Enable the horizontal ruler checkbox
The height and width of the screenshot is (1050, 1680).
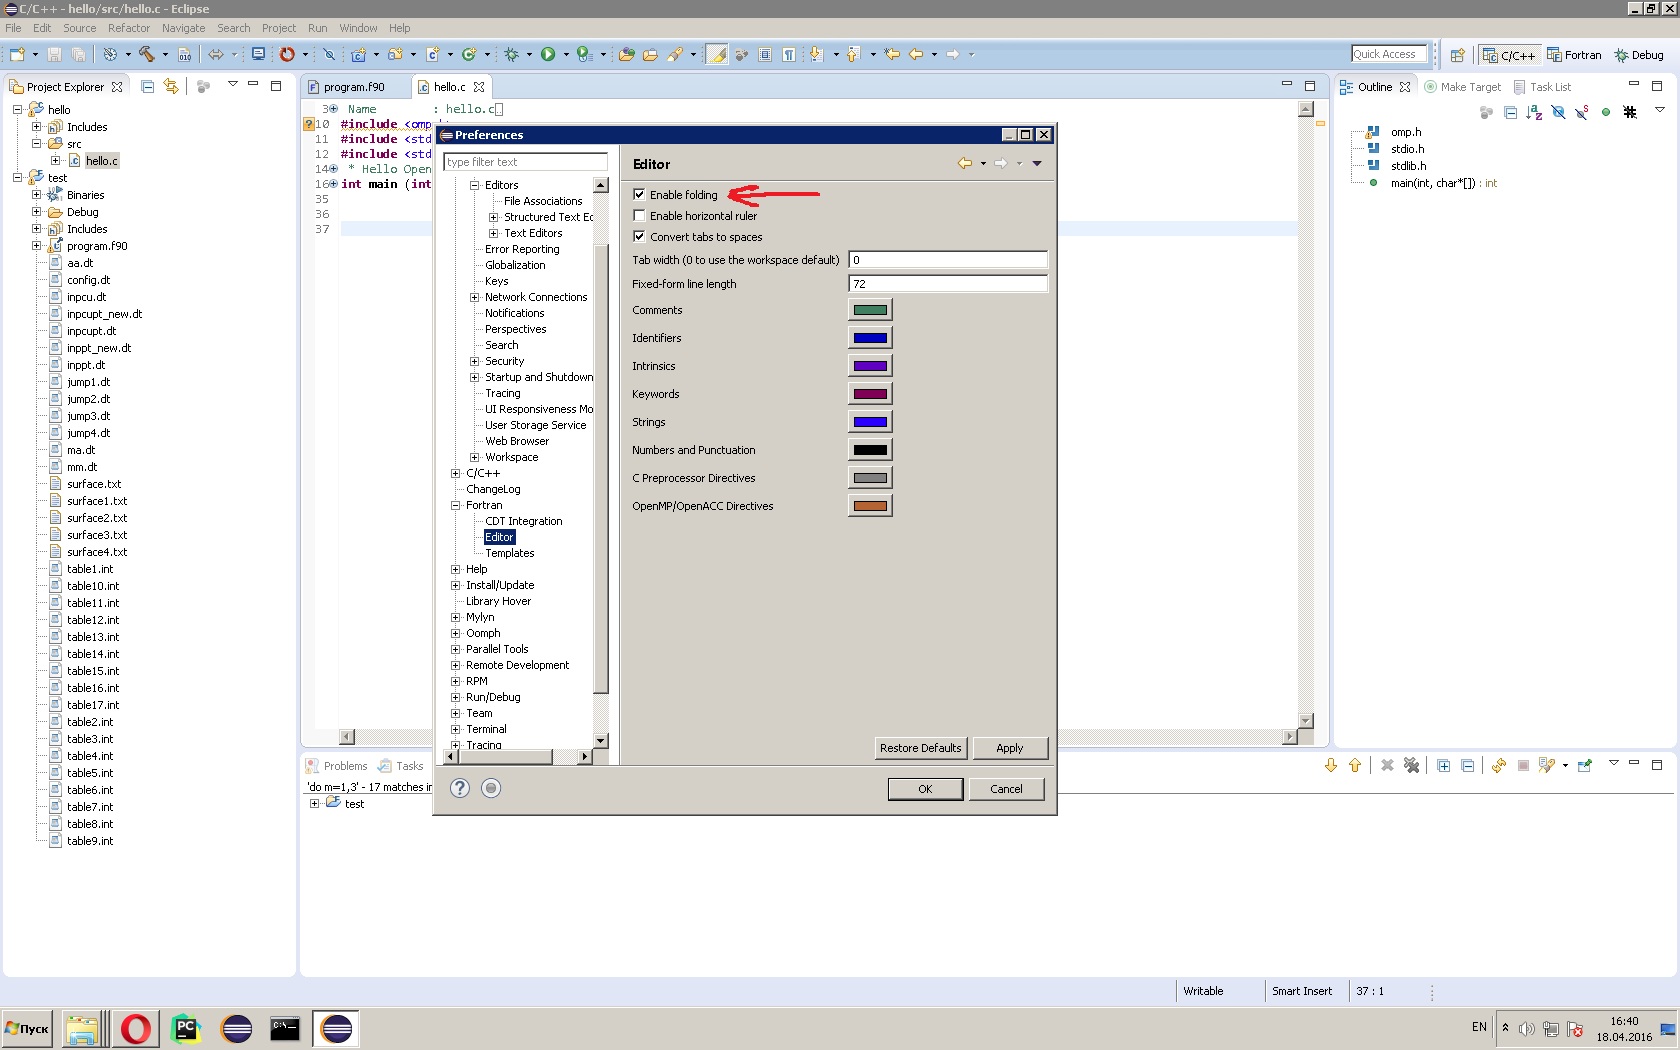click(x=639, y=216)
